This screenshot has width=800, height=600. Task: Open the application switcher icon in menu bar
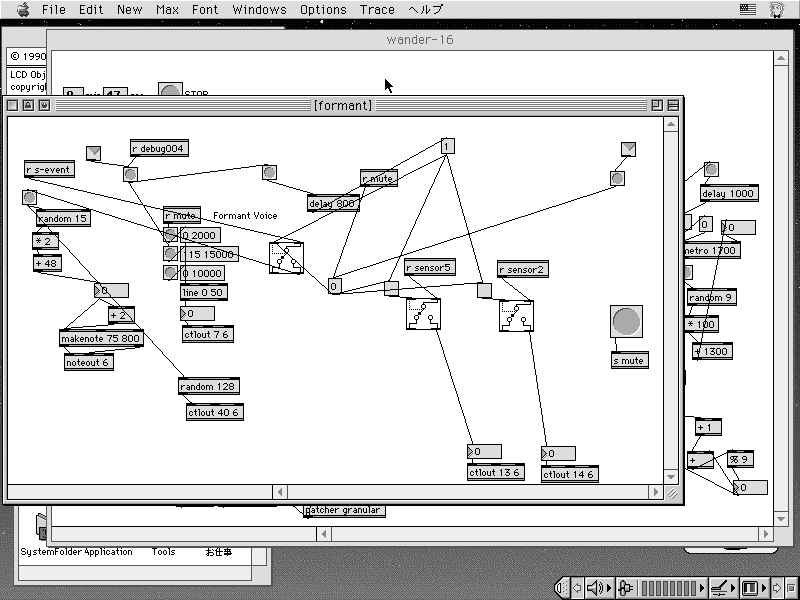click(777, 9)
